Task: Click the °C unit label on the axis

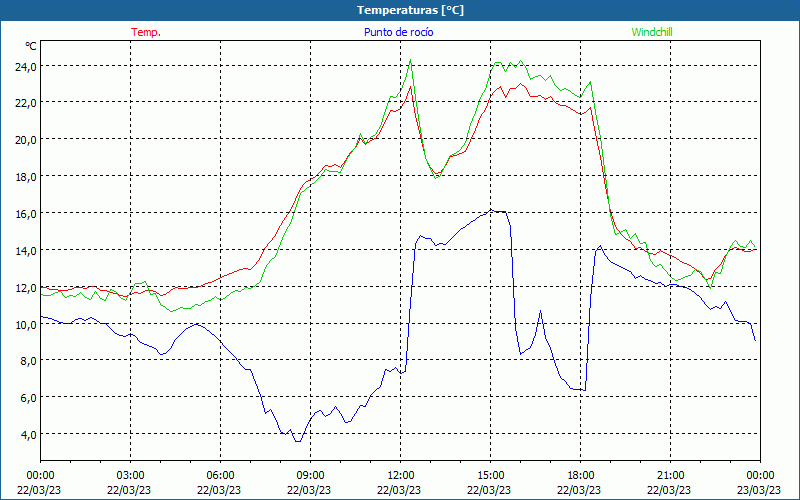Action: (31, 46)
